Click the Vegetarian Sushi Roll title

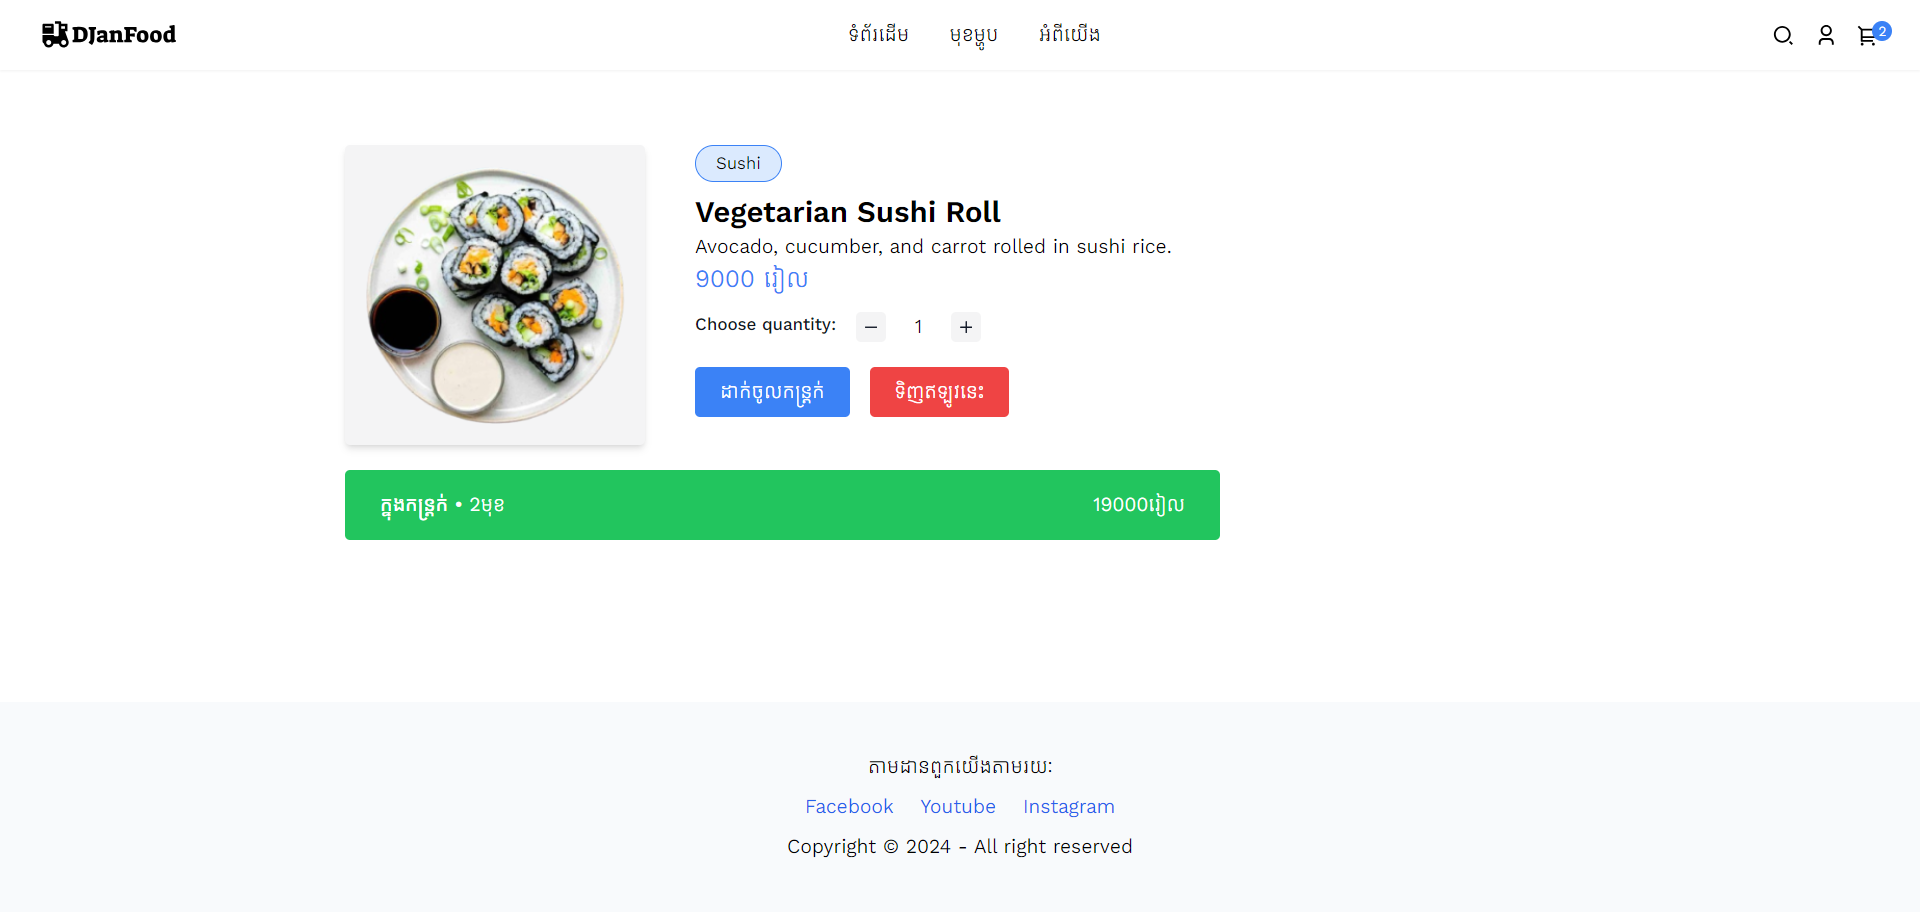click(847, 212)
